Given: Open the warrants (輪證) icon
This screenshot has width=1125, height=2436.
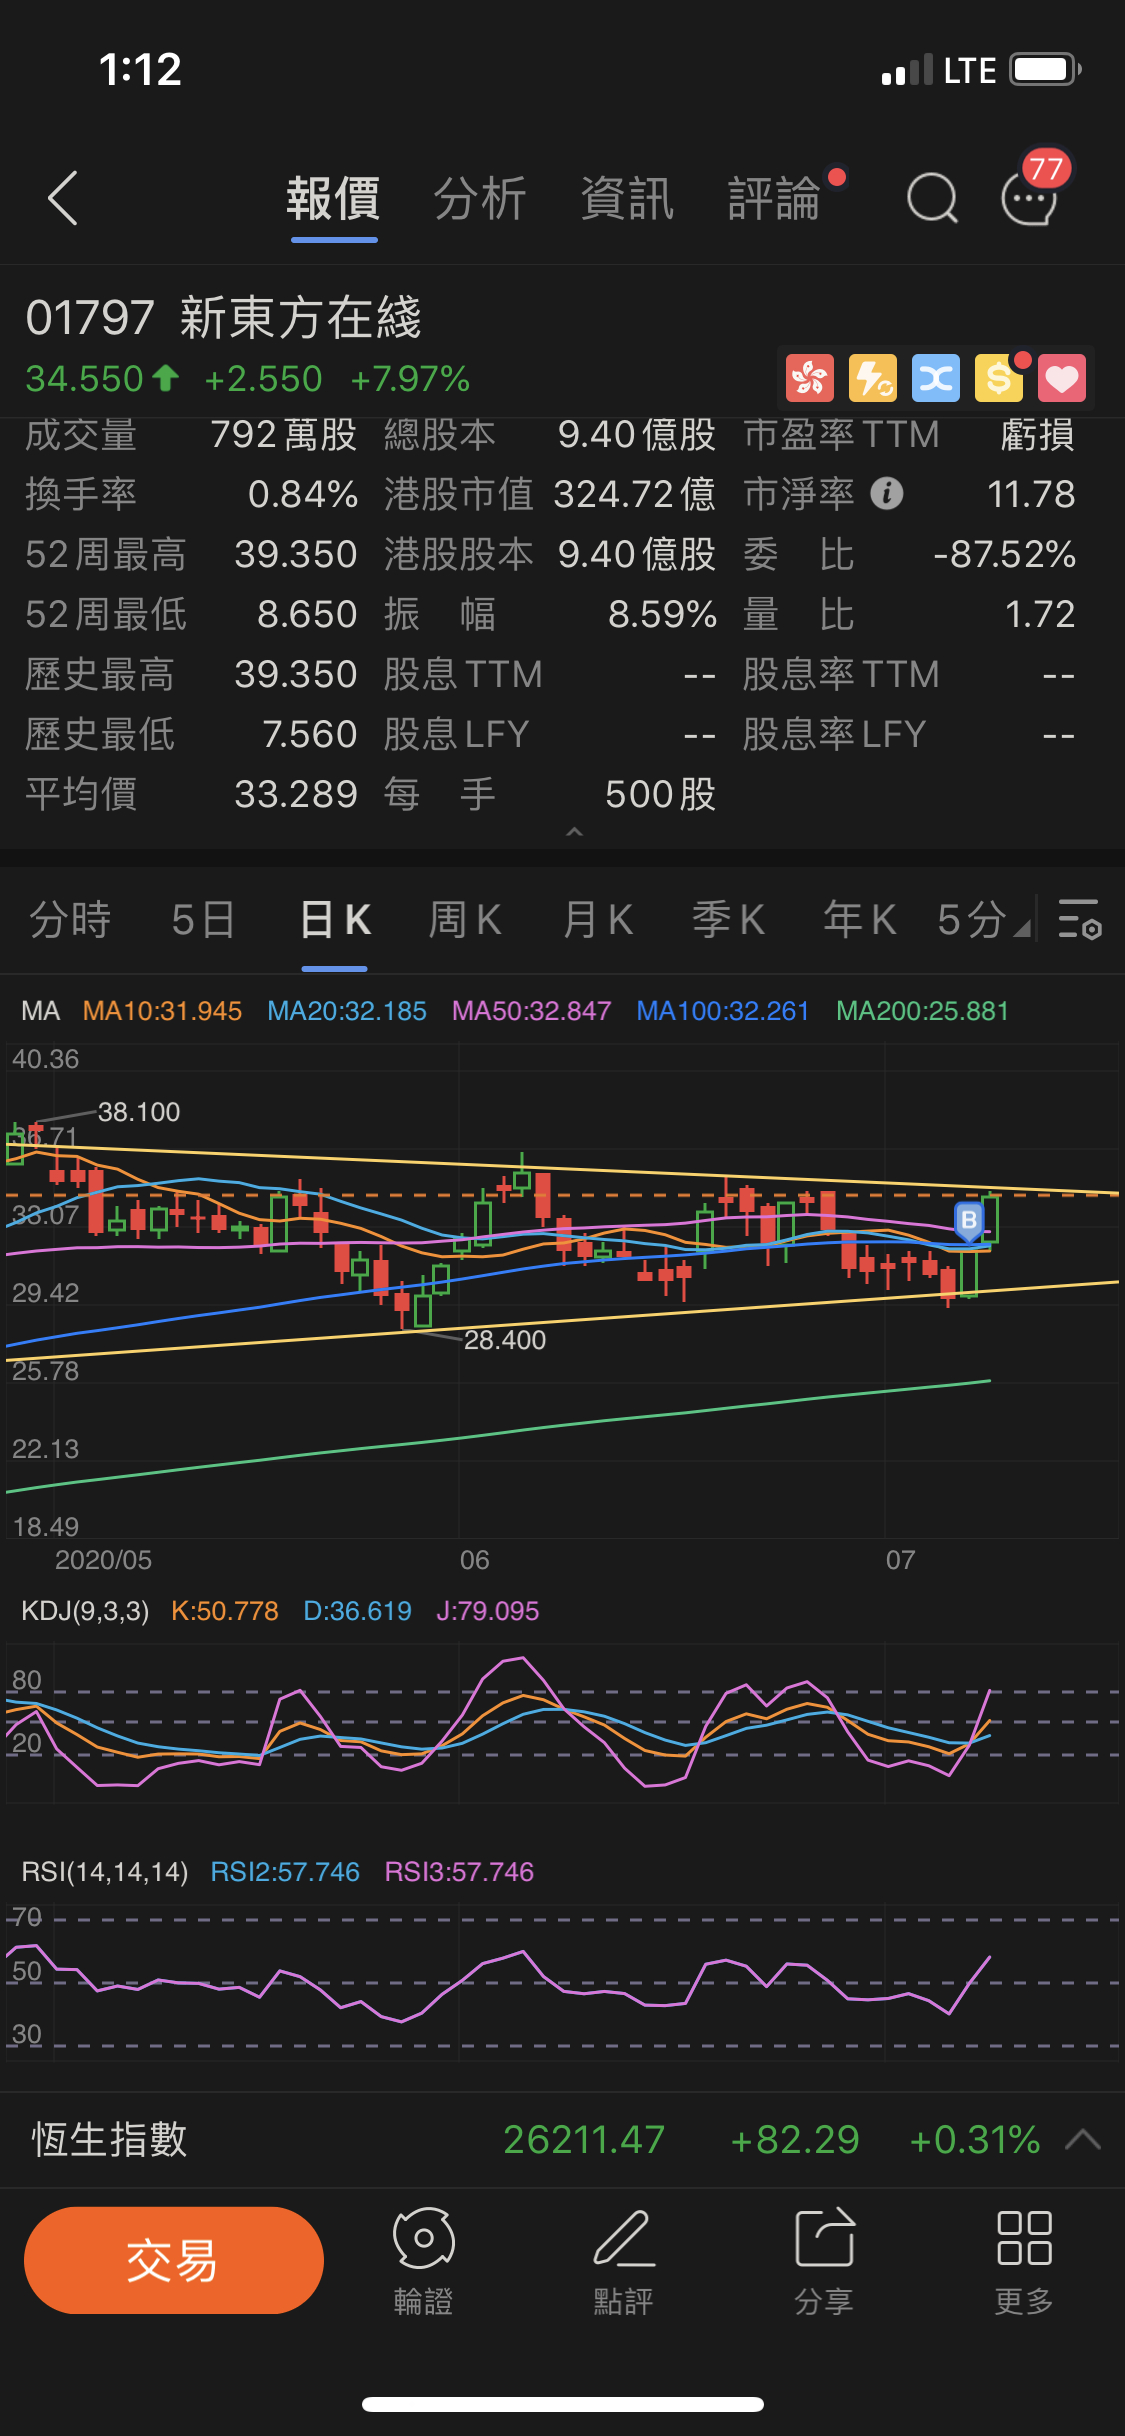Looking at the screenshot, I should coord(424,2262).
